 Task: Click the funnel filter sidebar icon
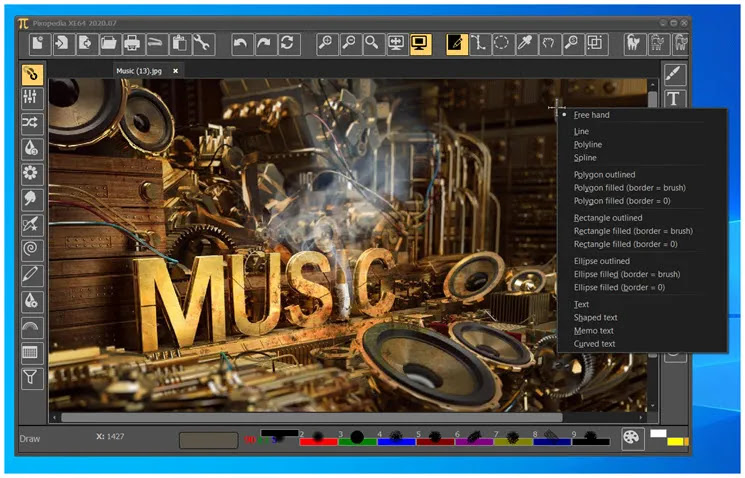click(x=32, y=378)
